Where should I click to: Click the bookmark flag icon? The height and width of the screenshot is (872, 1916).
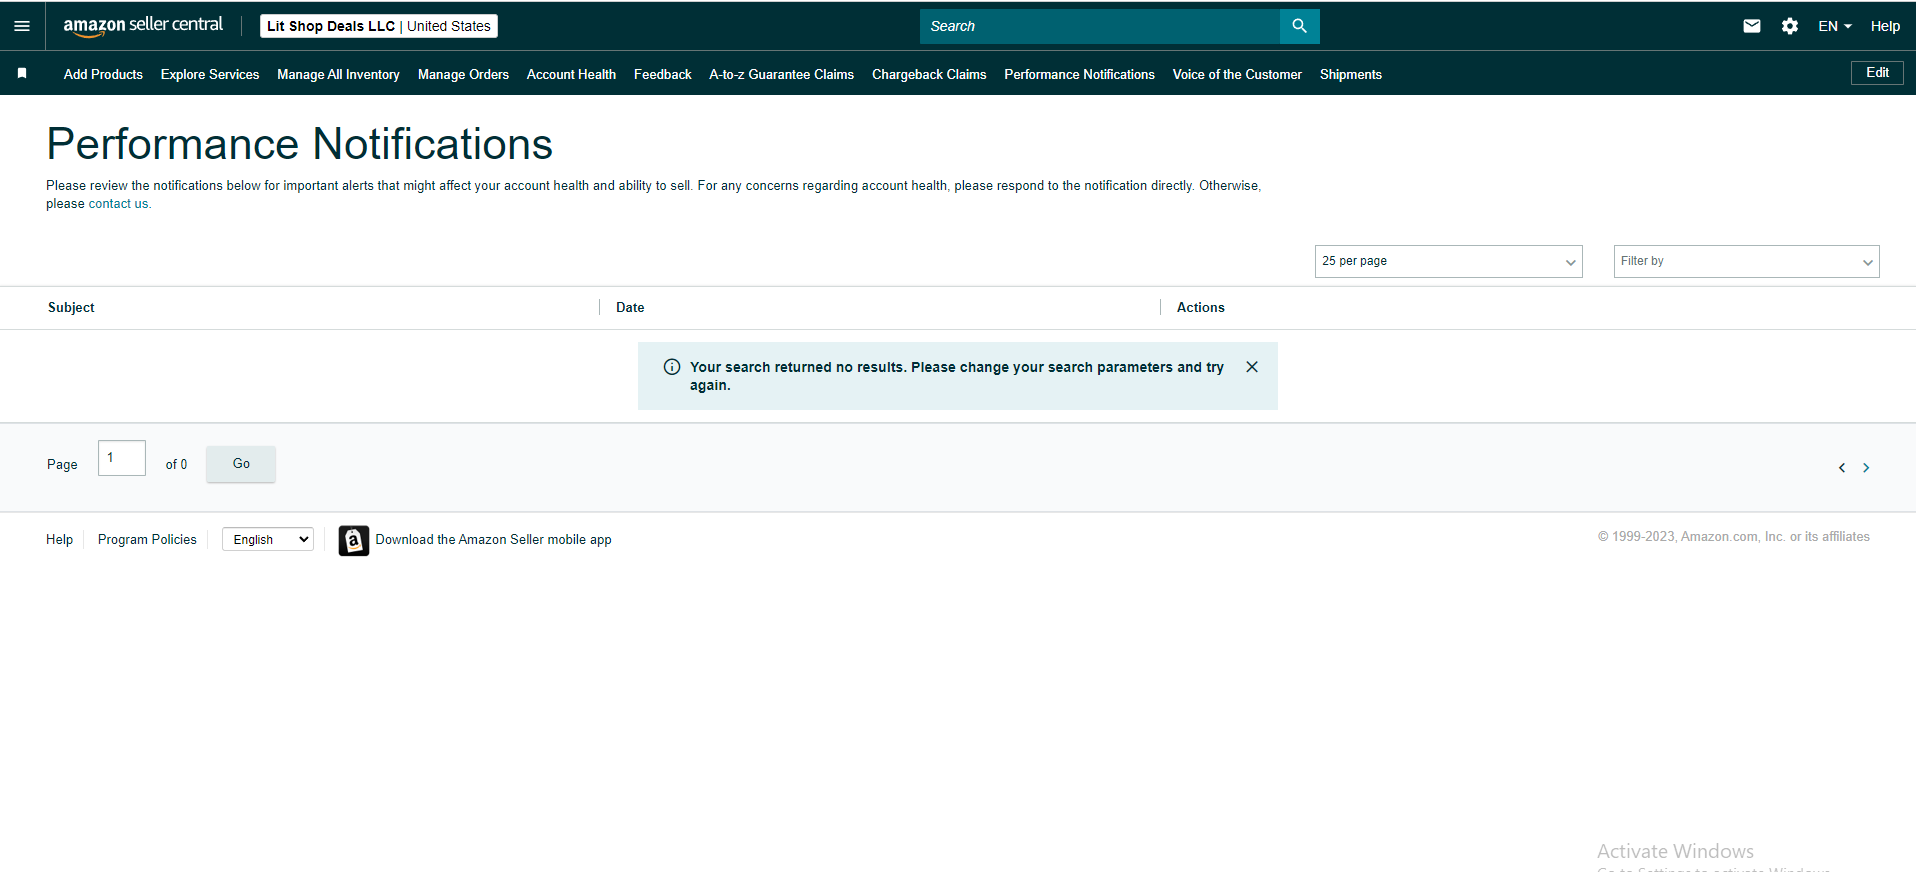22,73
